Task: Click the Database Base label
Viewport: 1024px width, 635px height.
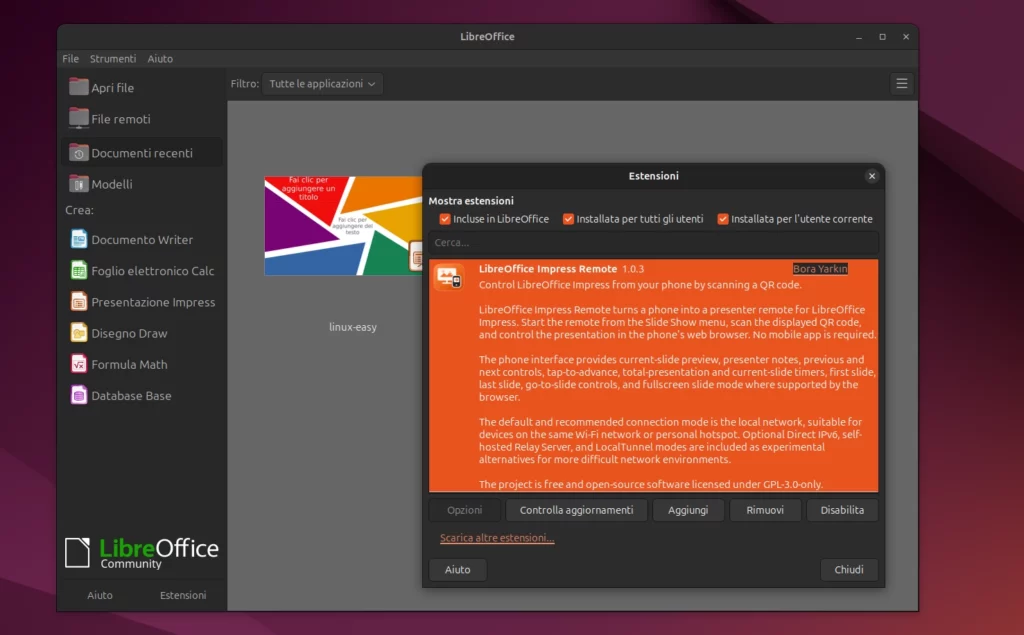Action: pos(131,396)
